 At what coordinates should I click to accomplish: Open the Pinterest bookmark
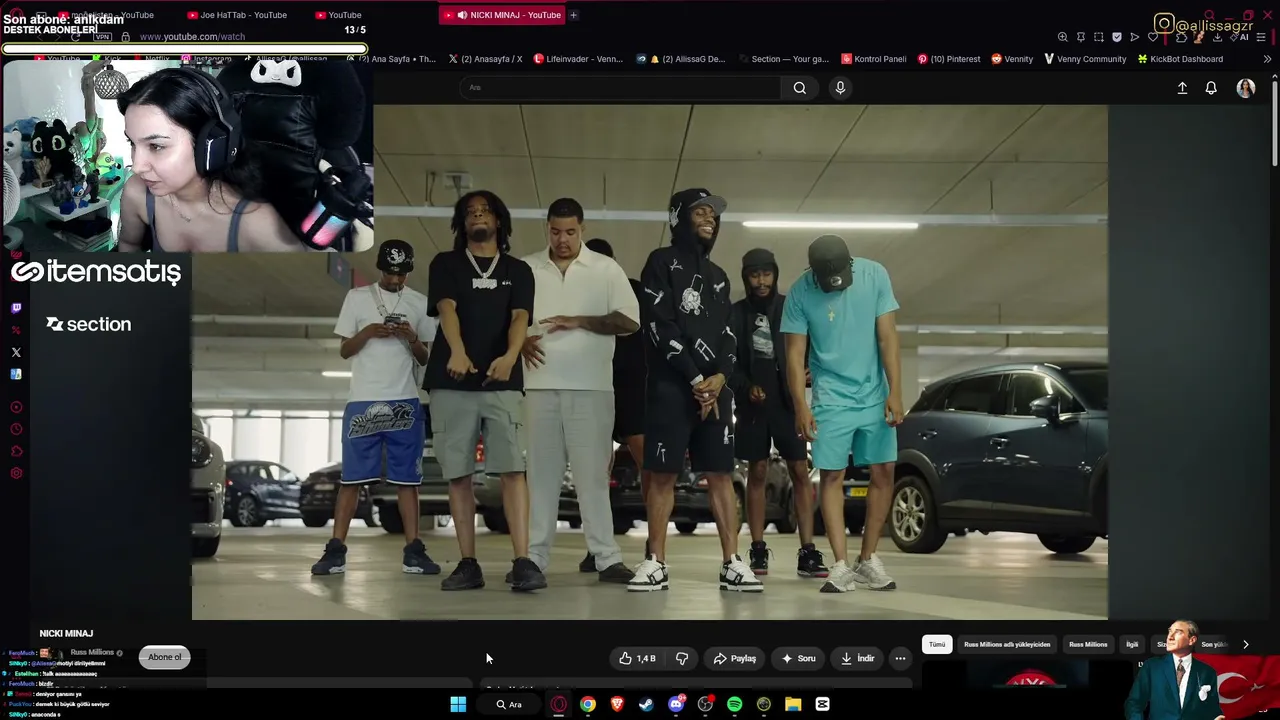(949, 59)
